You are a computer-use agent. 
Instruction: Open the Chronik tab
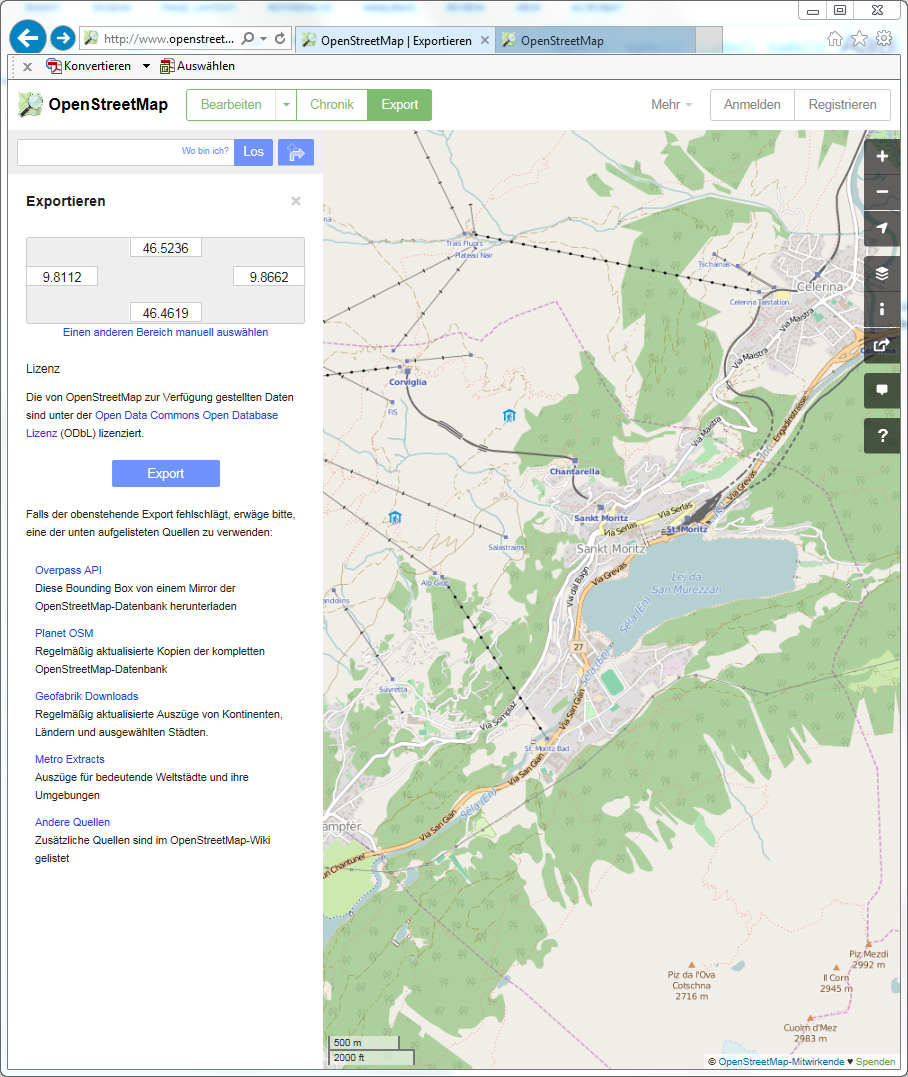point(331,105)
